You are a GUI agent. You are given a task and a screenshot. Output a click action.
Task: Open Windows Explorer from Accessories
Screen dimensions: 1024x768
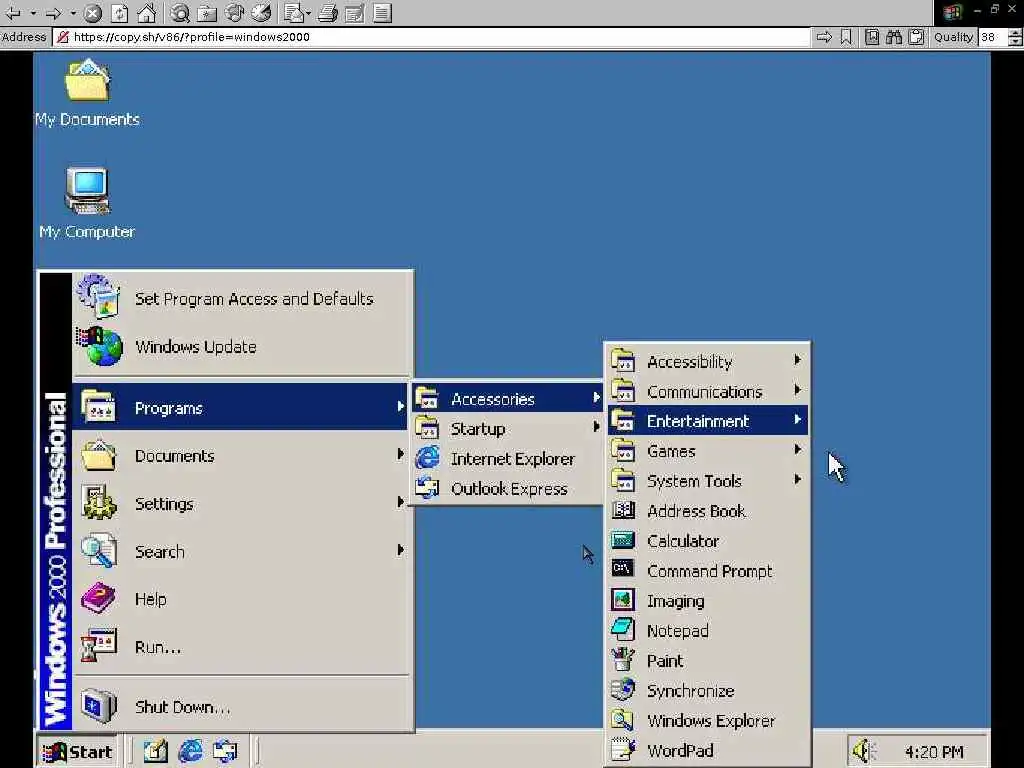click(x=708, y=720)
